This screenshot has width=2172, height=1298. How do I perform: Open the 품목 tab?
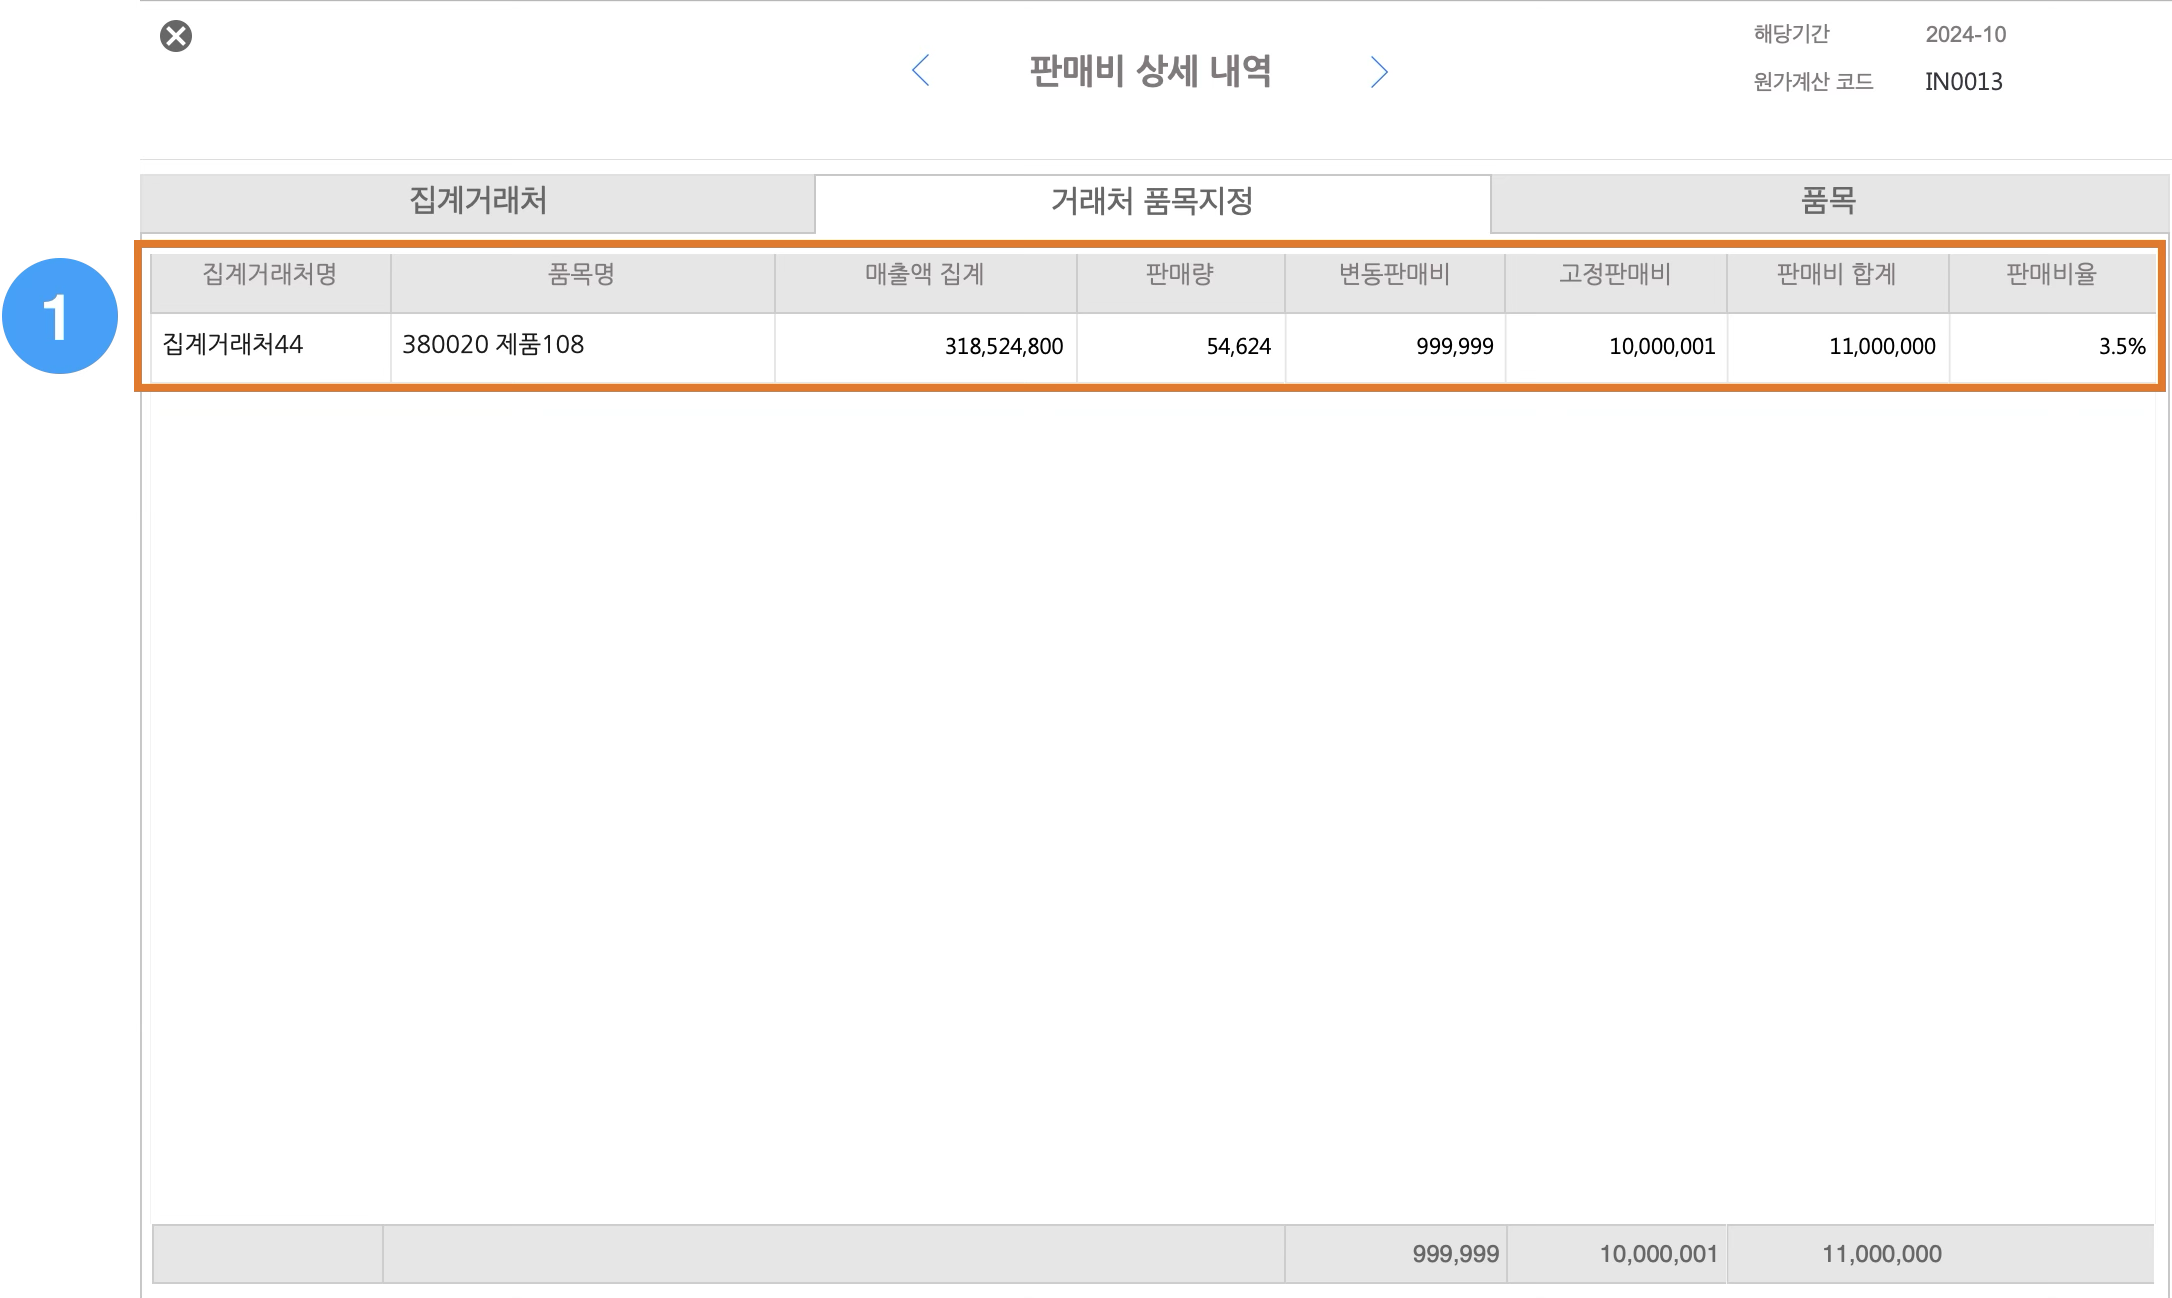[1829, 202]
